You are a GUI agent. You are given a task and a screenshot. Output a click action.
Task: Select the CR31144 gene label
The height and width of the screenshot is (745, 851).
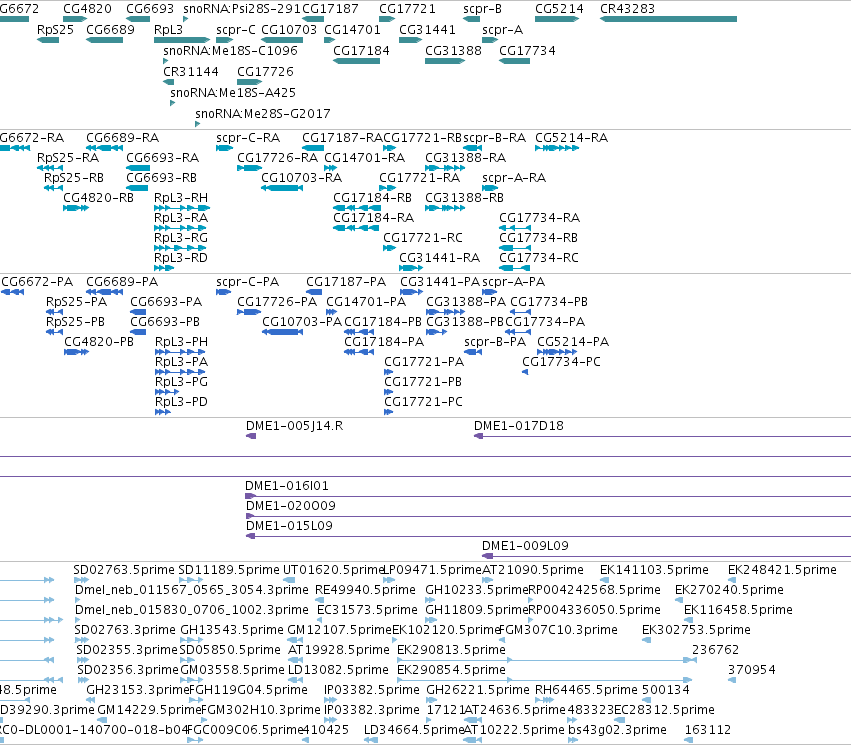point(191,72)
